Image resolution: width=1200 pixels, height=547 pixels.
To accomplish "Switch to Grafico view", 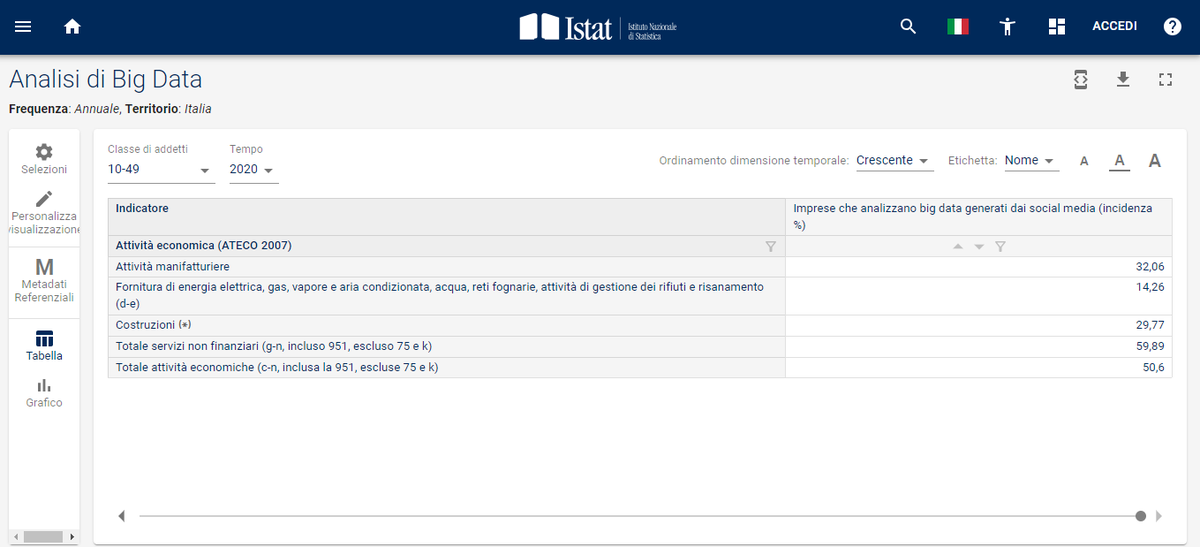I will 44,393.
